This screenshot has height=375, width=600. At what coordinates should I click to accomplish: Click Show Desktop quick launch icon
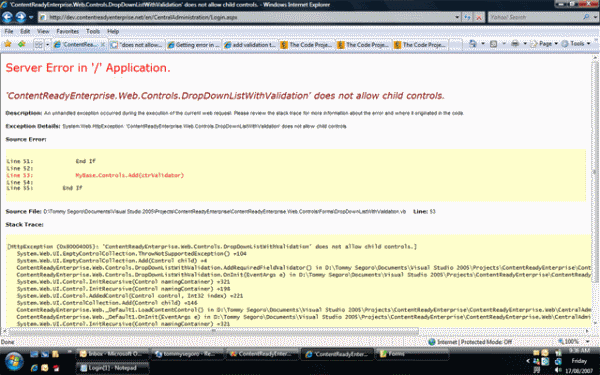coord(34,354)
